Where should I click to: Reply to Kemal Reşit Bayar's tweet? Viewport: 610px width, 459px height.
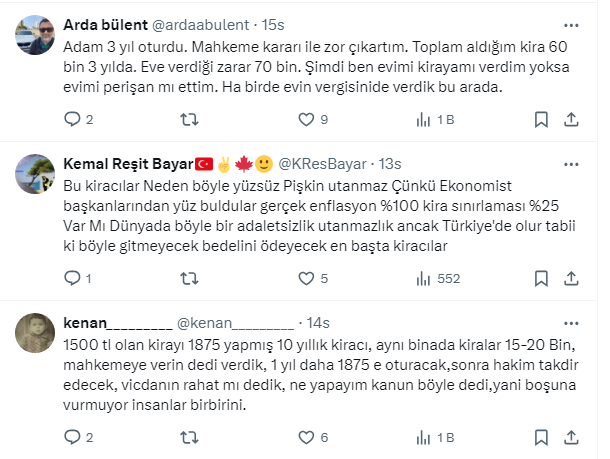pyautogui.click(x=71, y=278)
